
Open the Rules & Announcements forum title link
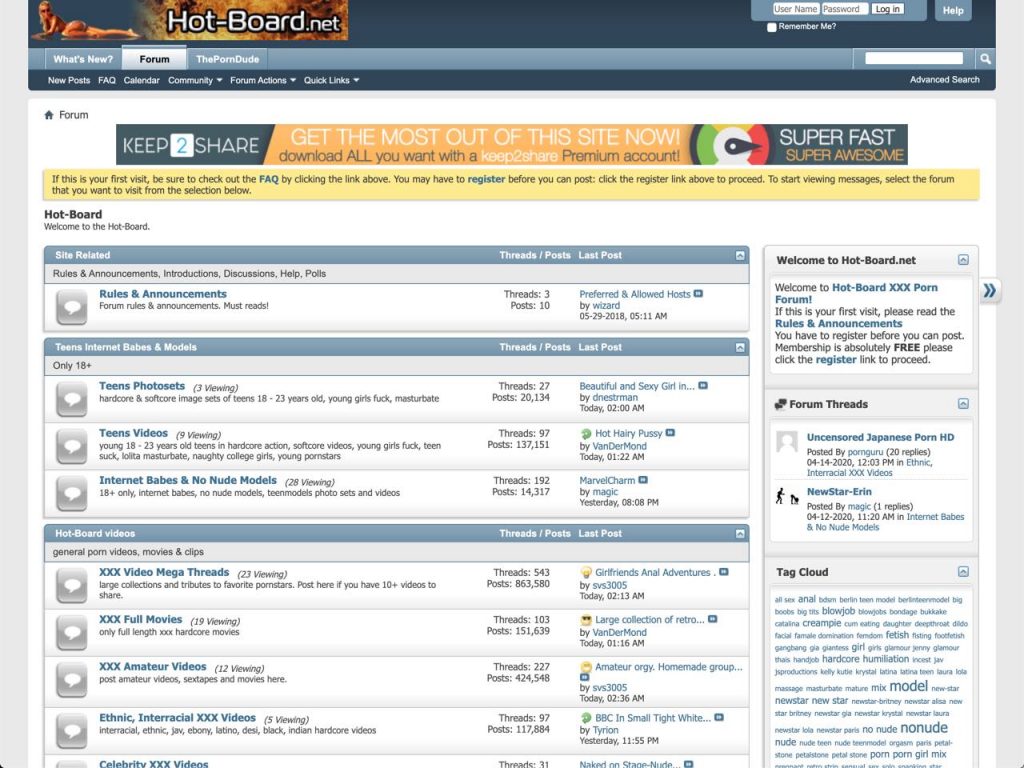pos(163,294)
